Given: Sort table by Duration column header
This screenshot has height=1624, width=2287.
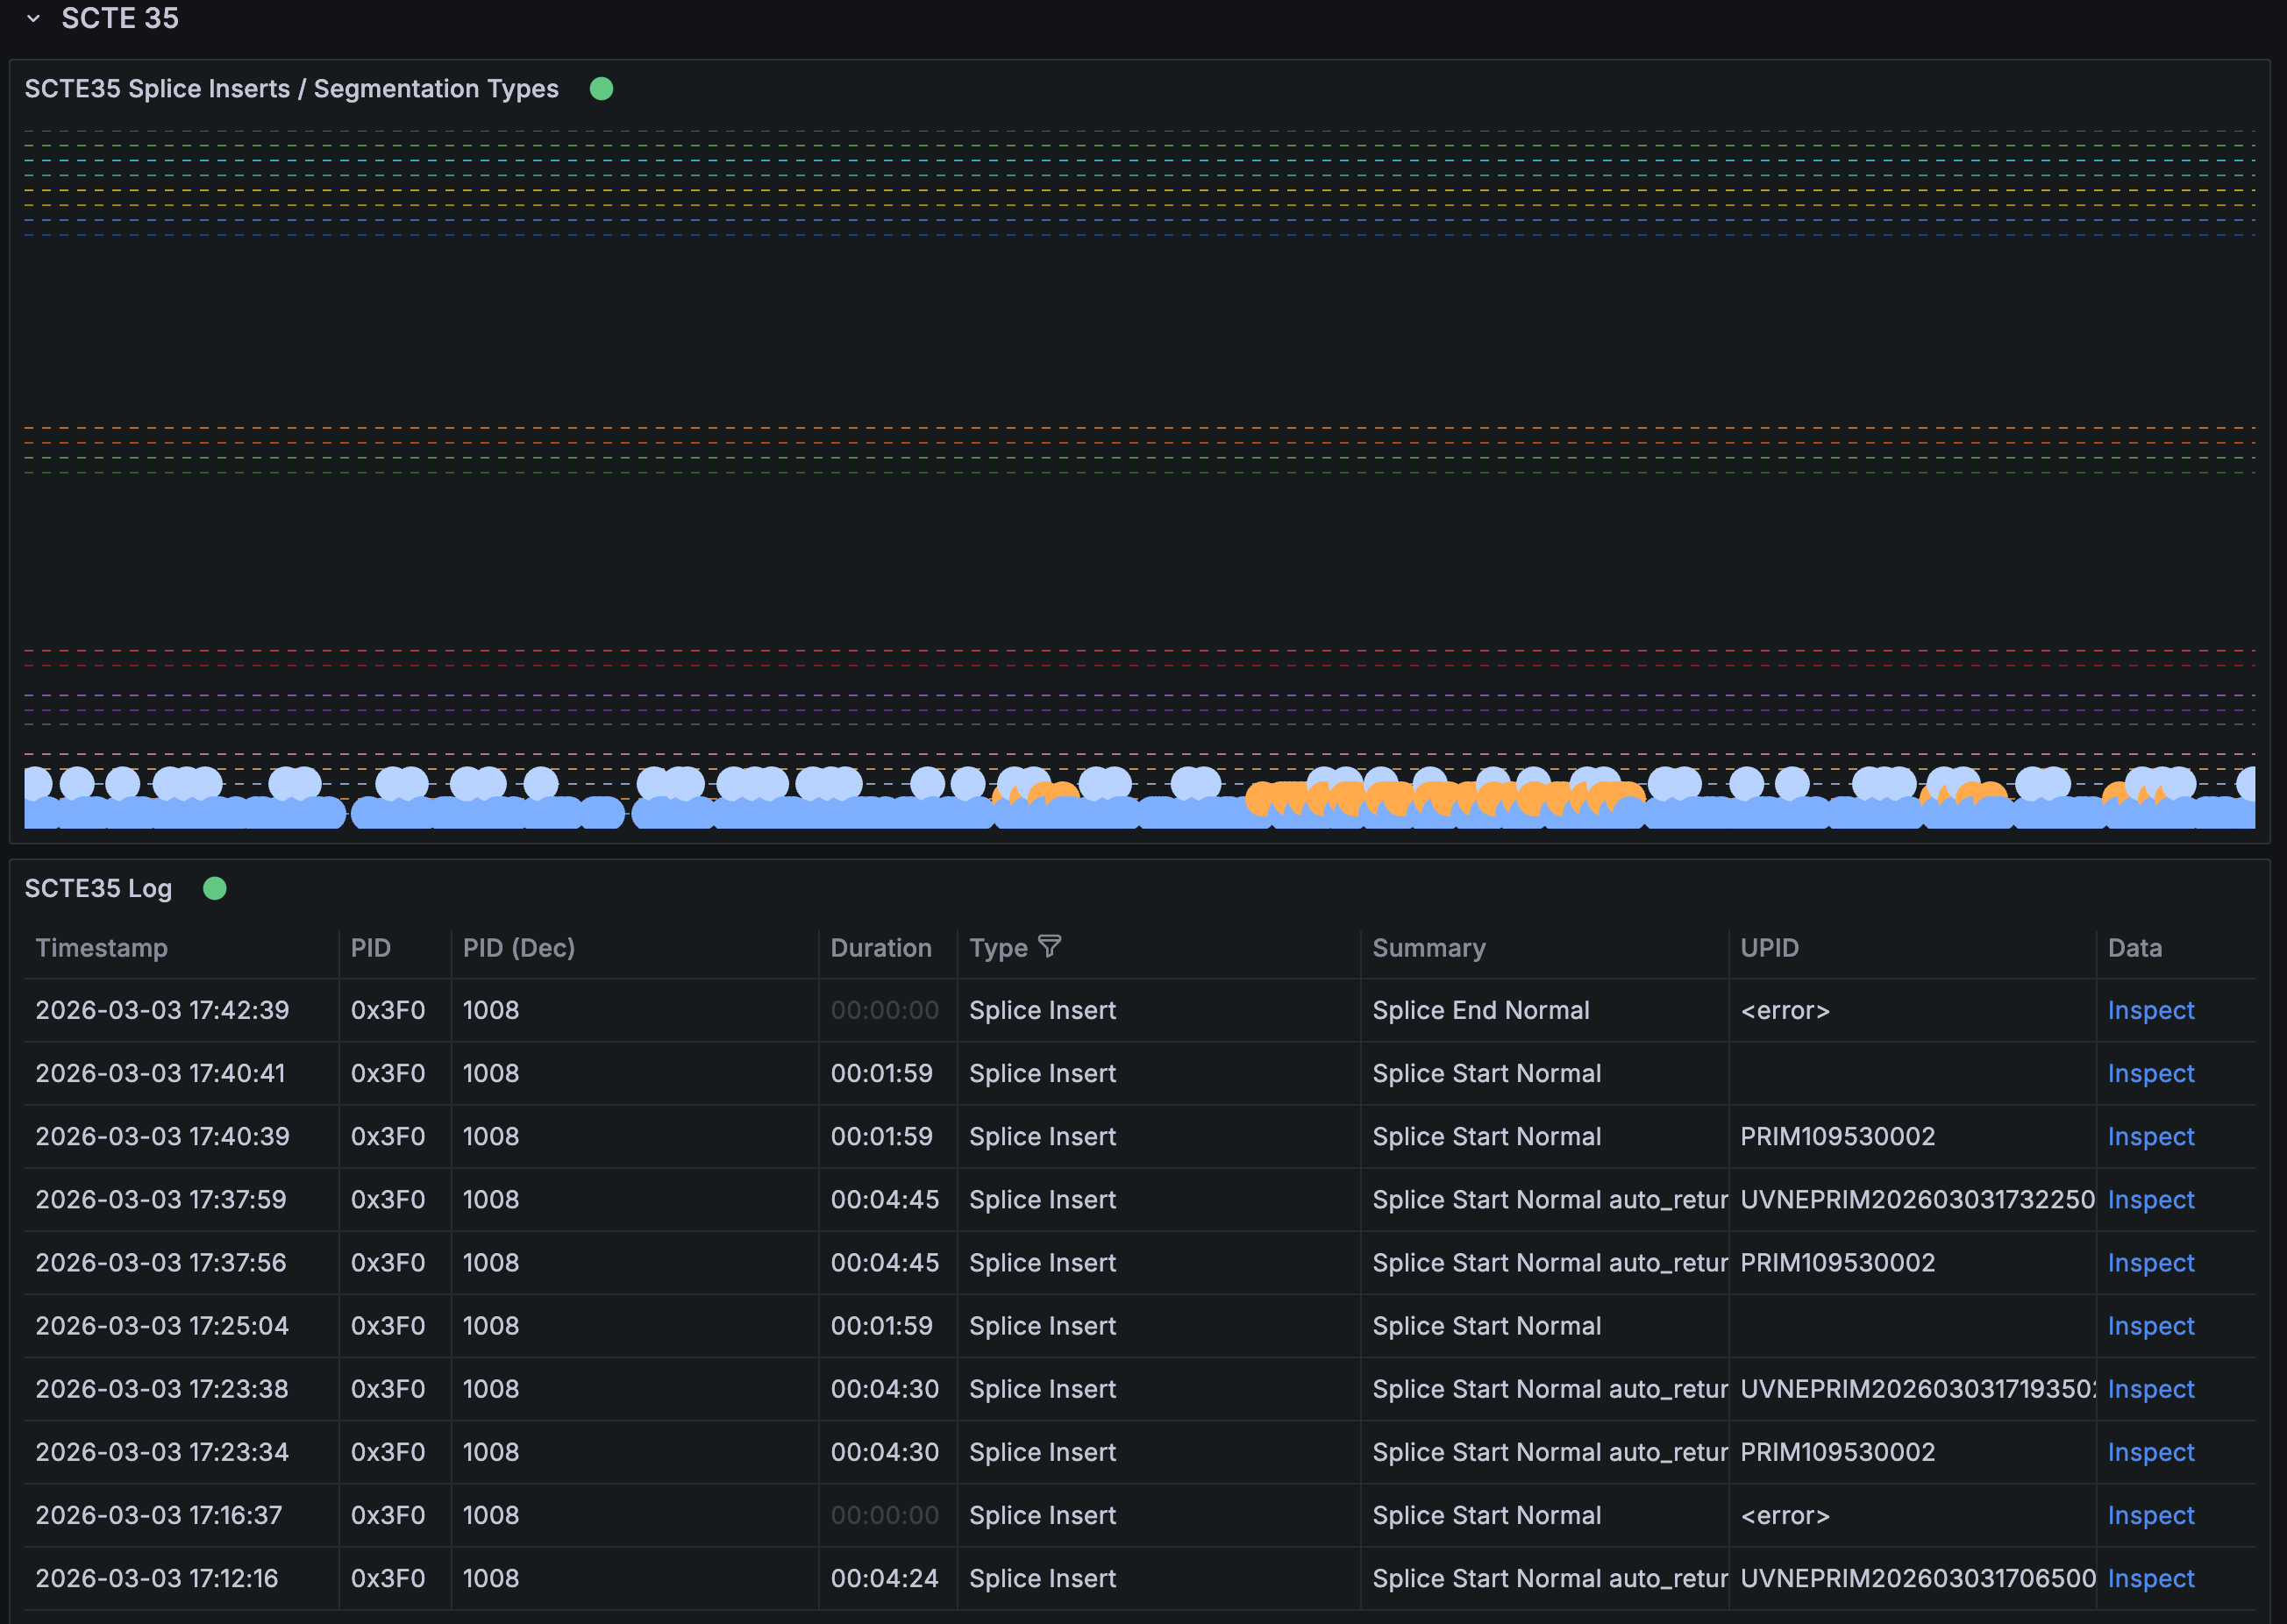Looking at the screenshot, I should 880,948.
